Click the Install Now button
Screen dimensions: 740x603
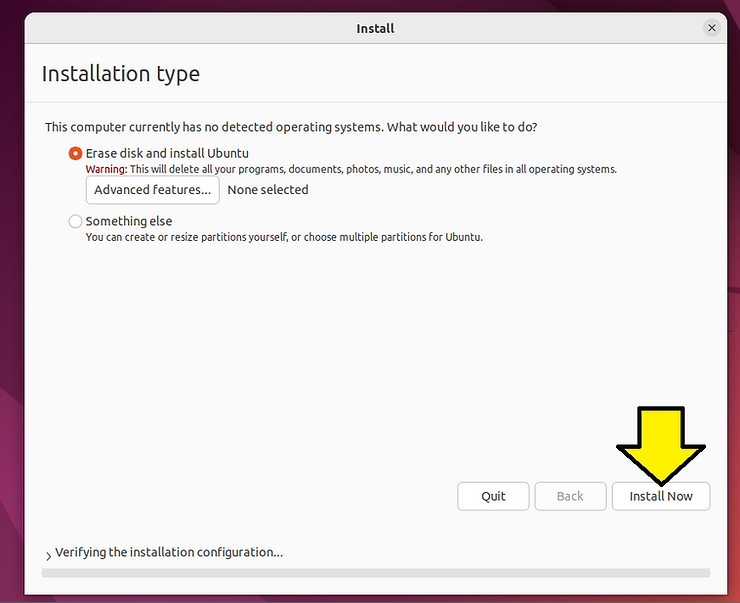(661, 496)
